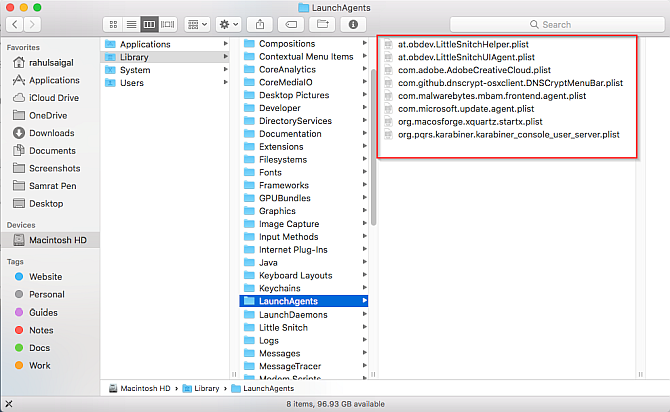Image resolution: width=670 pixels, height=412 pixels.
Task: Select the Frameworks folder
Action: pyautogui.click(x=304, y=185)
